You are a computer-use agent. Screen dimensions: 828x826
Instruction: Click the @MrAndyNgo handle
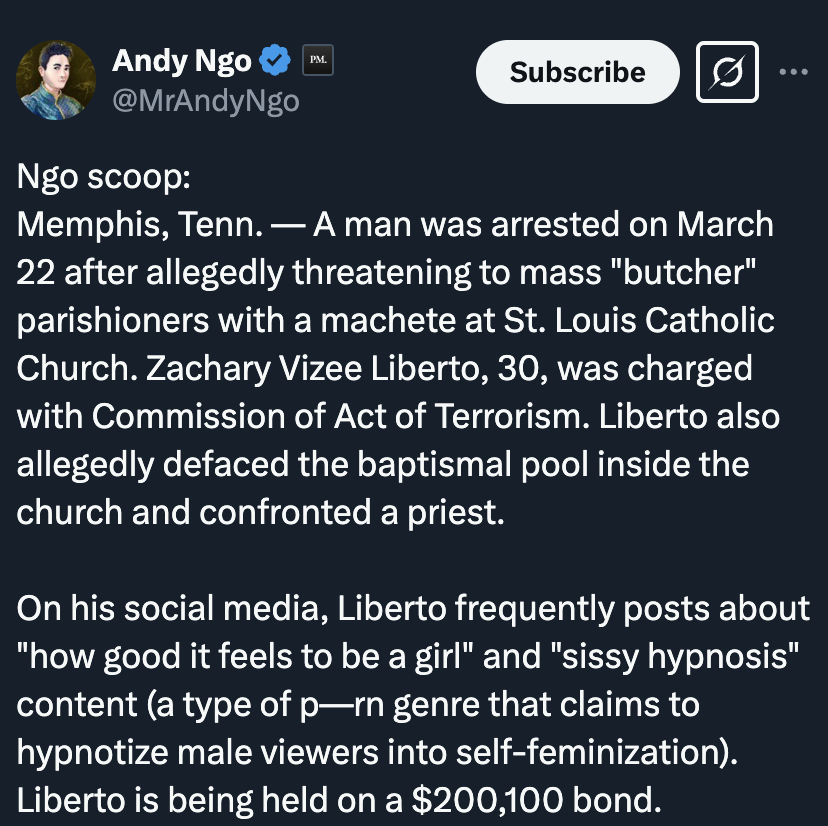tap(205, 101)
